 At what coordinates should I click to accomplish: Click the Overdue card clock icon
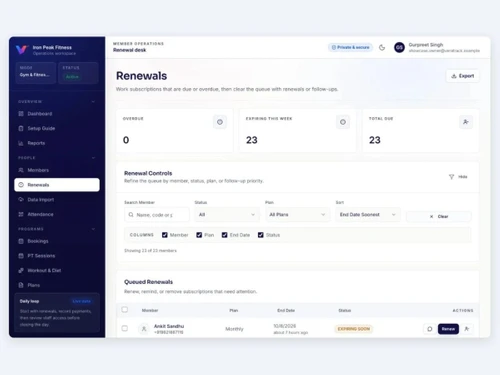[220, 122]
